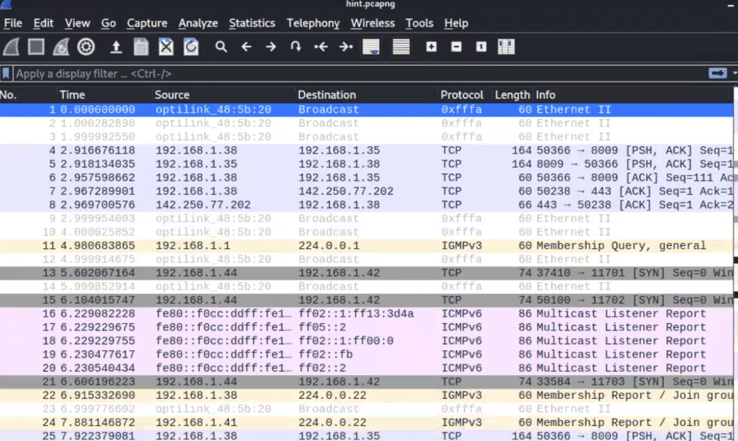Reload this capture file icon

pos(191,47)
